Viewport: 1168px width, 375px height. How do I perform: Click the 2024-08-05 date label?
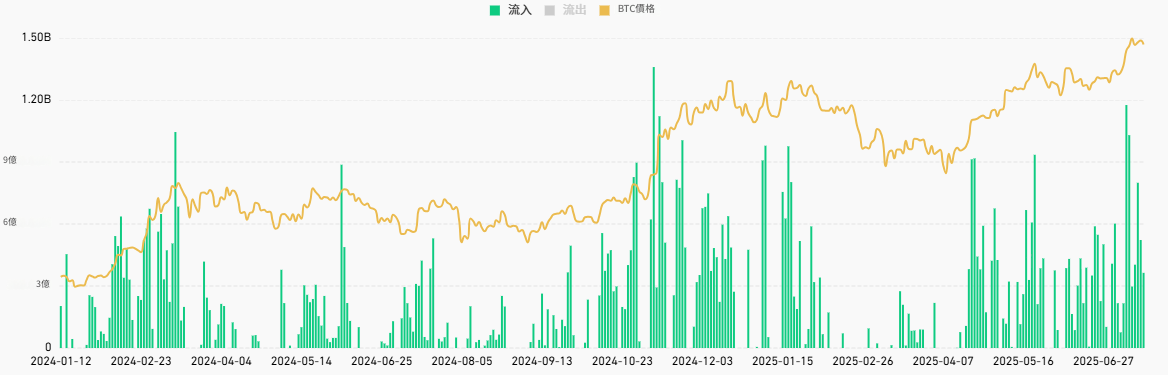(461, 361)
